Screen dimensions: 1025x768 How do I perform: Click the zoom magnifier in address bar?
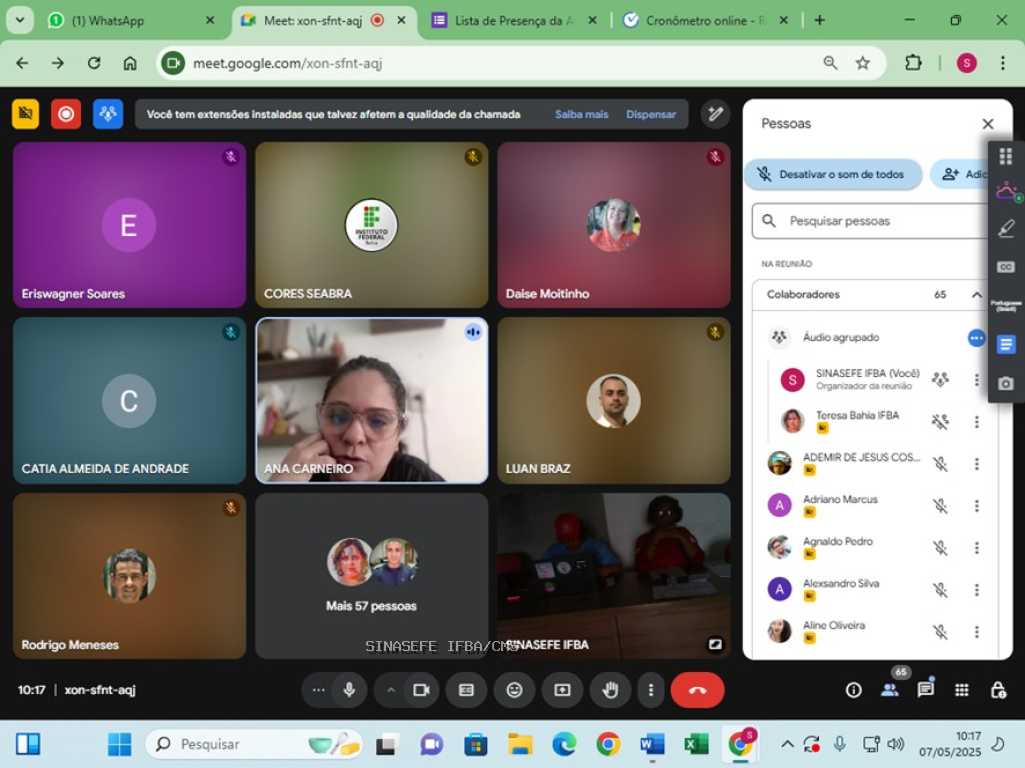coord(830,63)
